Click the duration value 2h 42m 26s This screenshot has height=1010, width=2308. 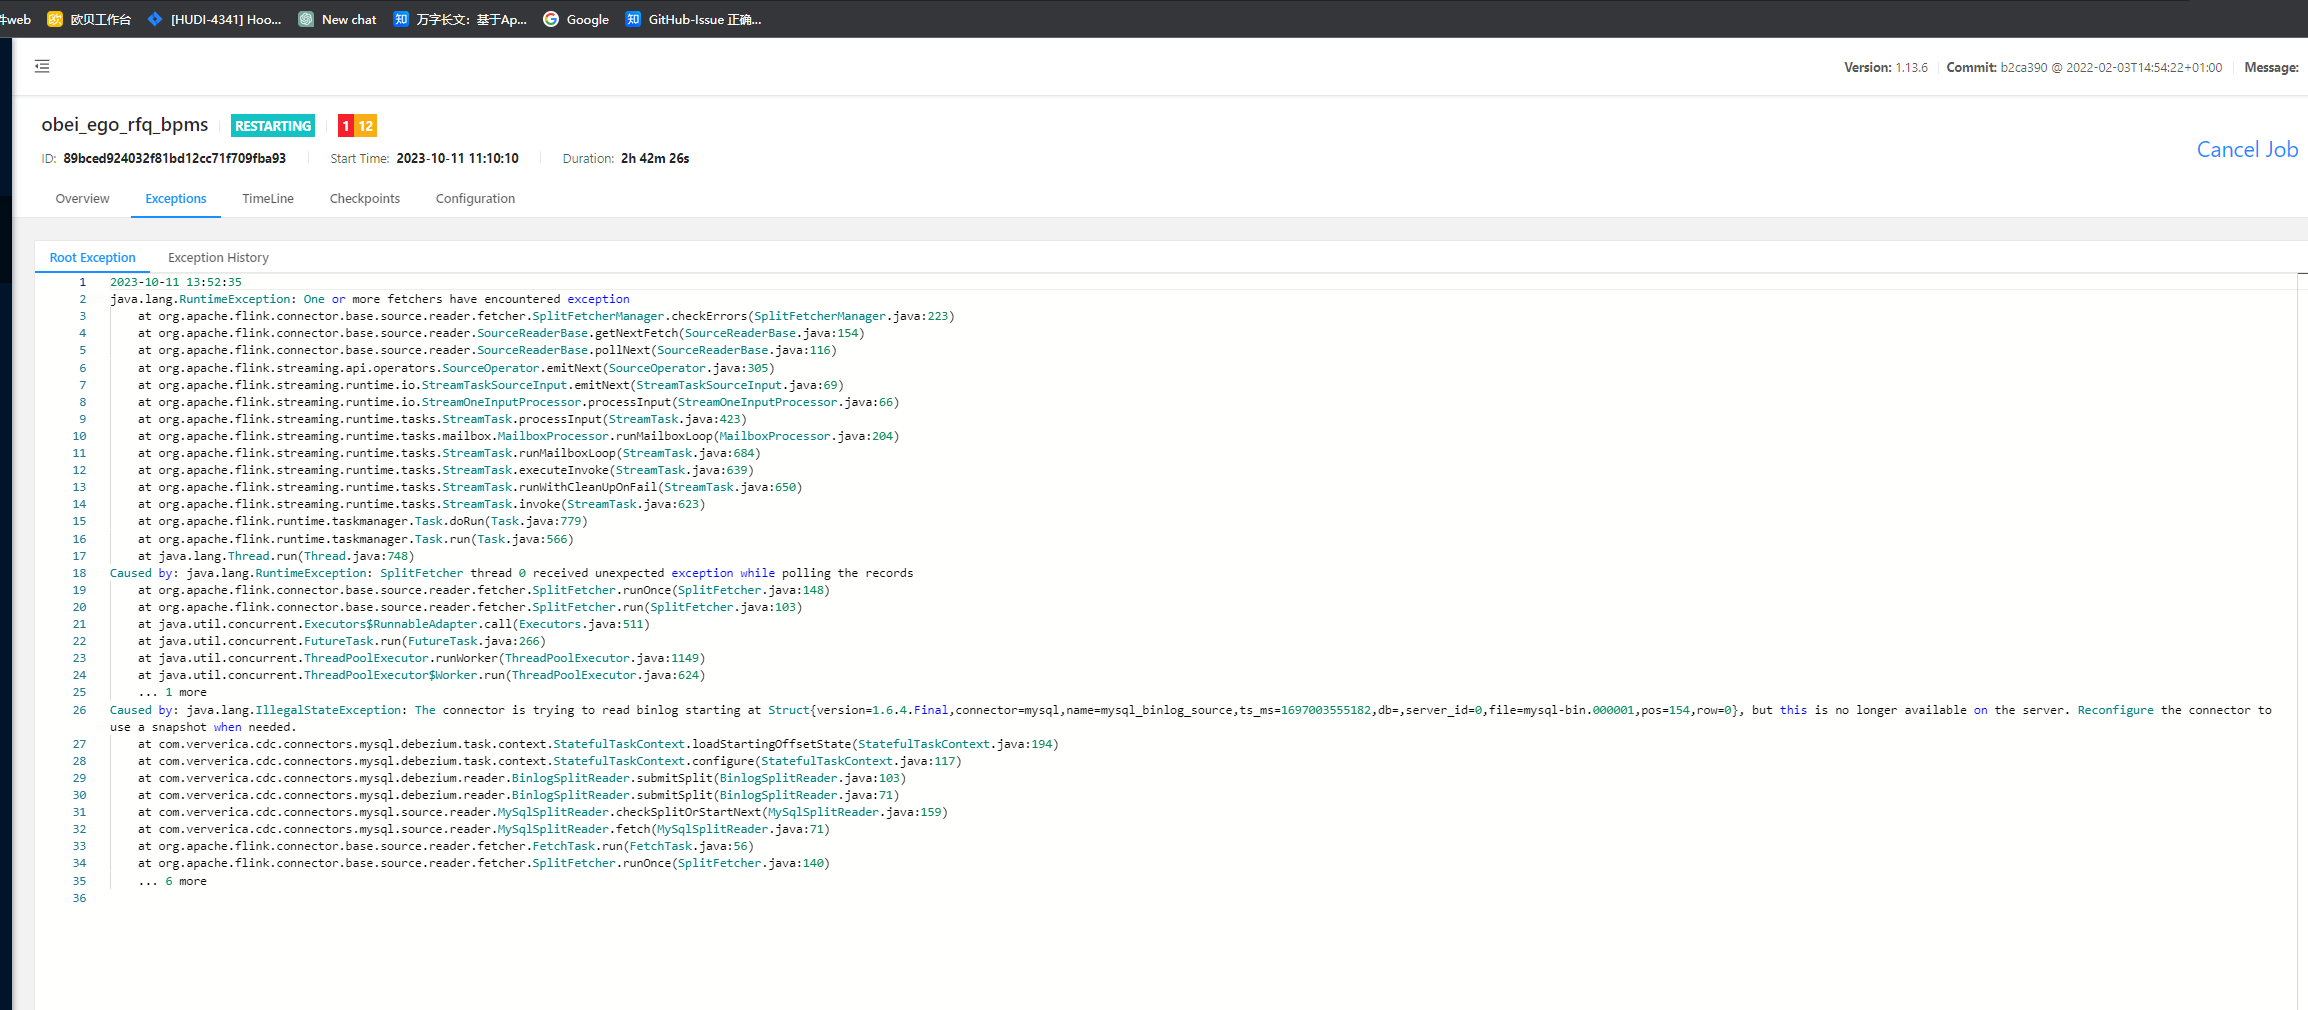(x=655, y=158)
